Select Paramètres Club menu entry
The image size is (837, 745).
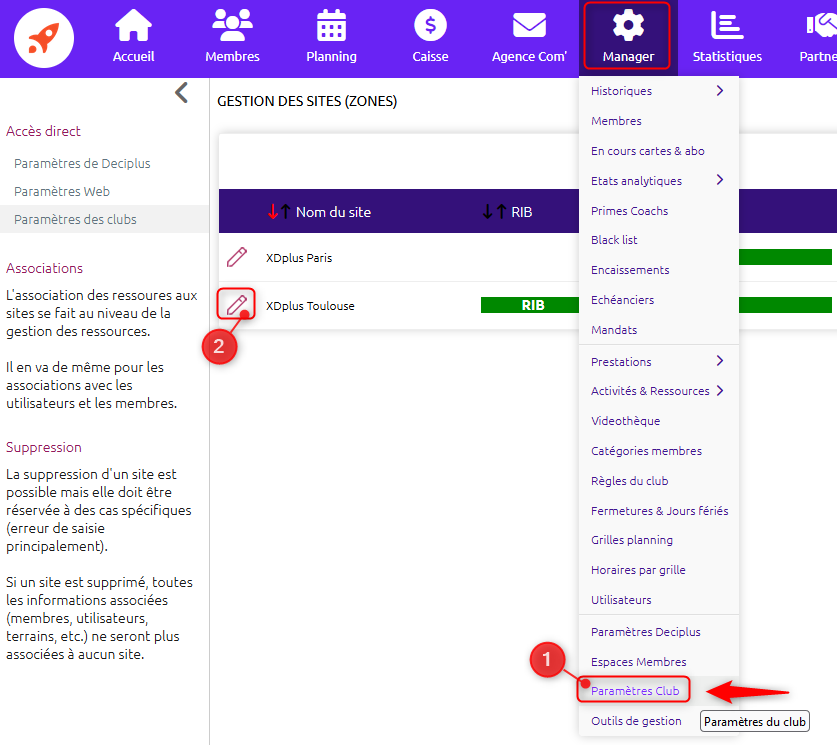(x=635, y=691)
